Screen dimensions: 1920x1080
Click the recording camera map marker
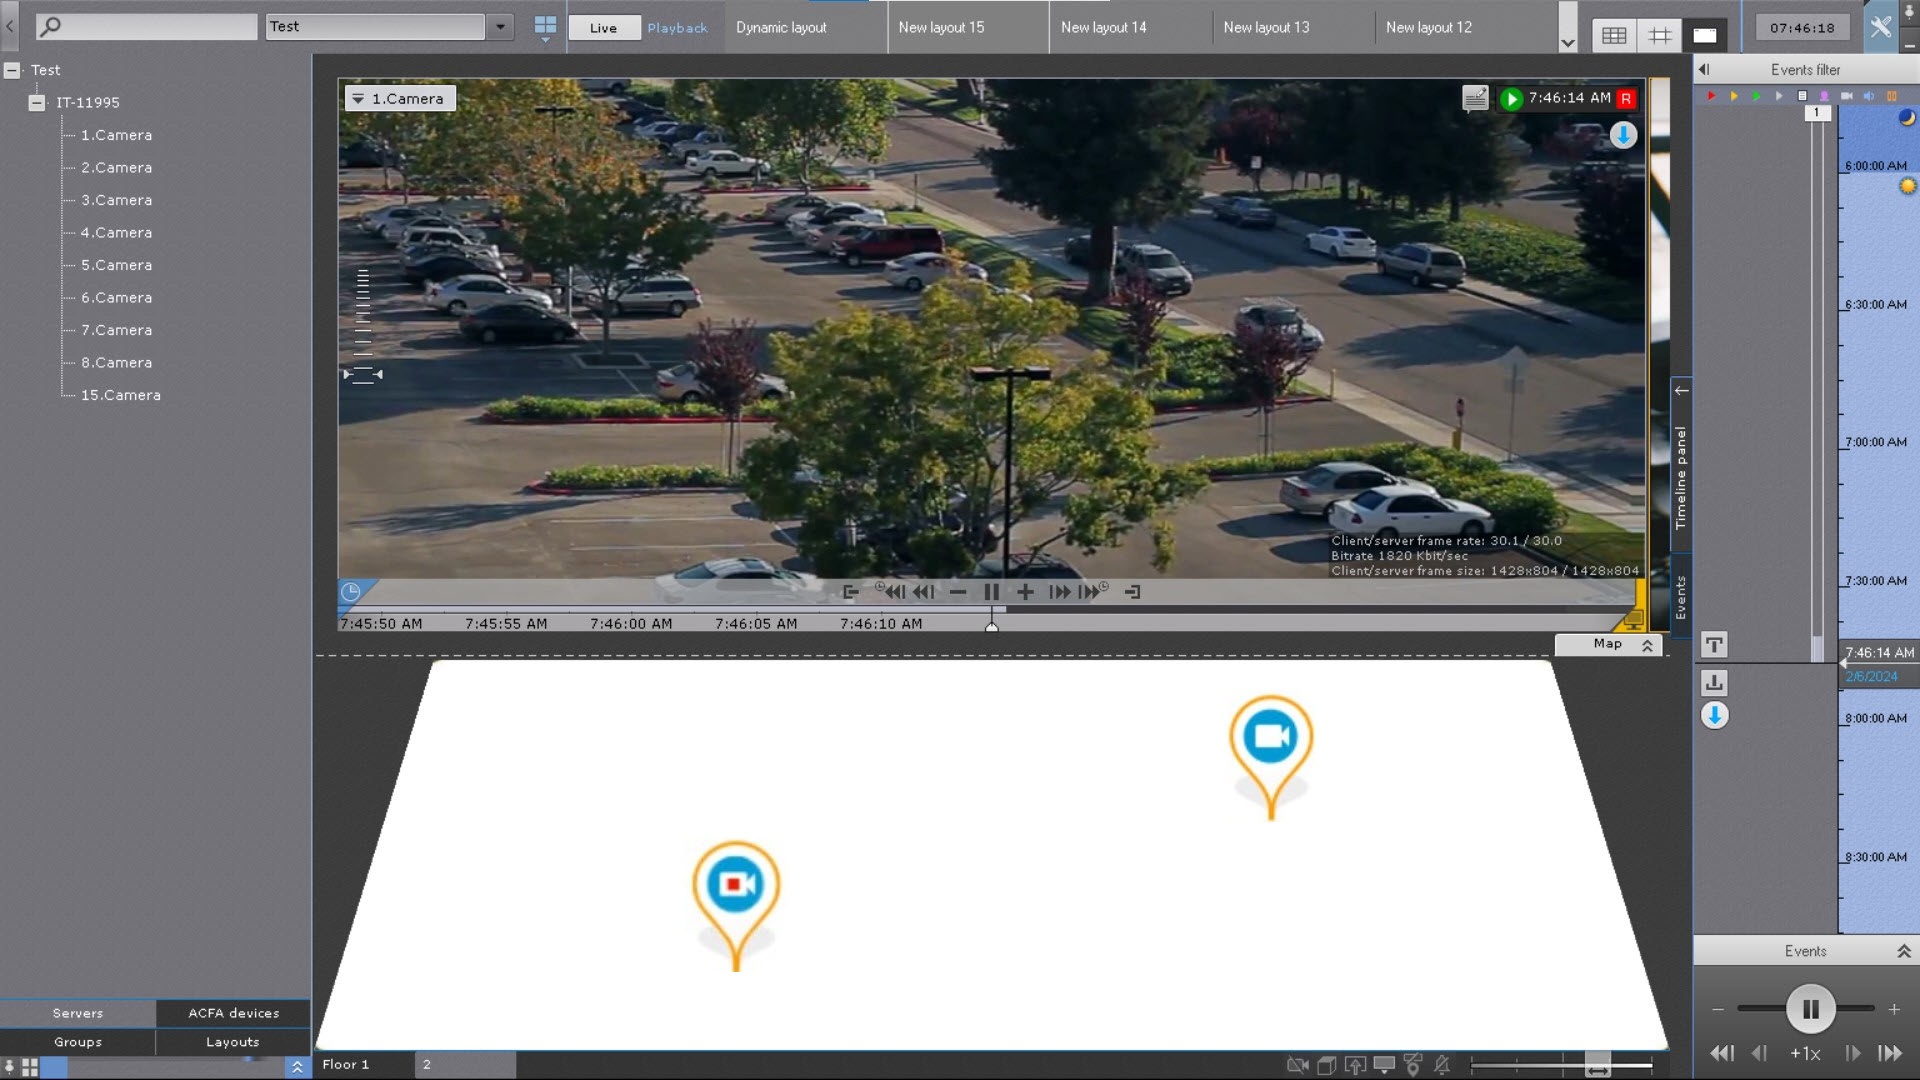(x=736, y=886)
